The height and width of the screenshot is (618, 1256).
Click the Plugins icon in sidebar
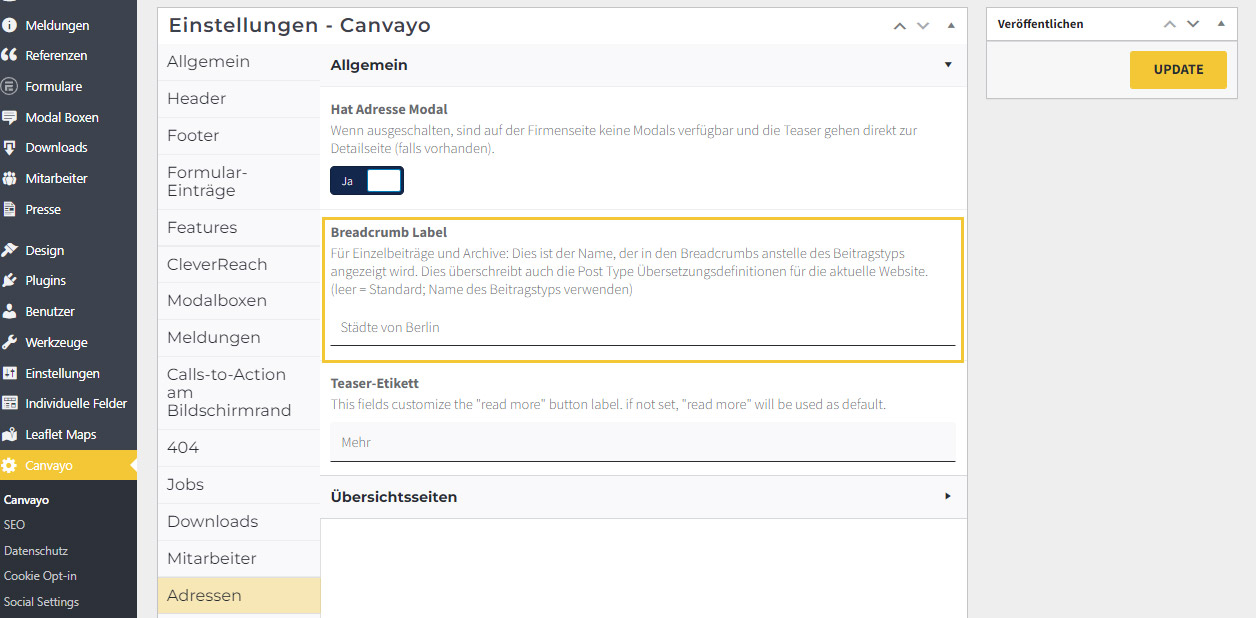(10, 281)
